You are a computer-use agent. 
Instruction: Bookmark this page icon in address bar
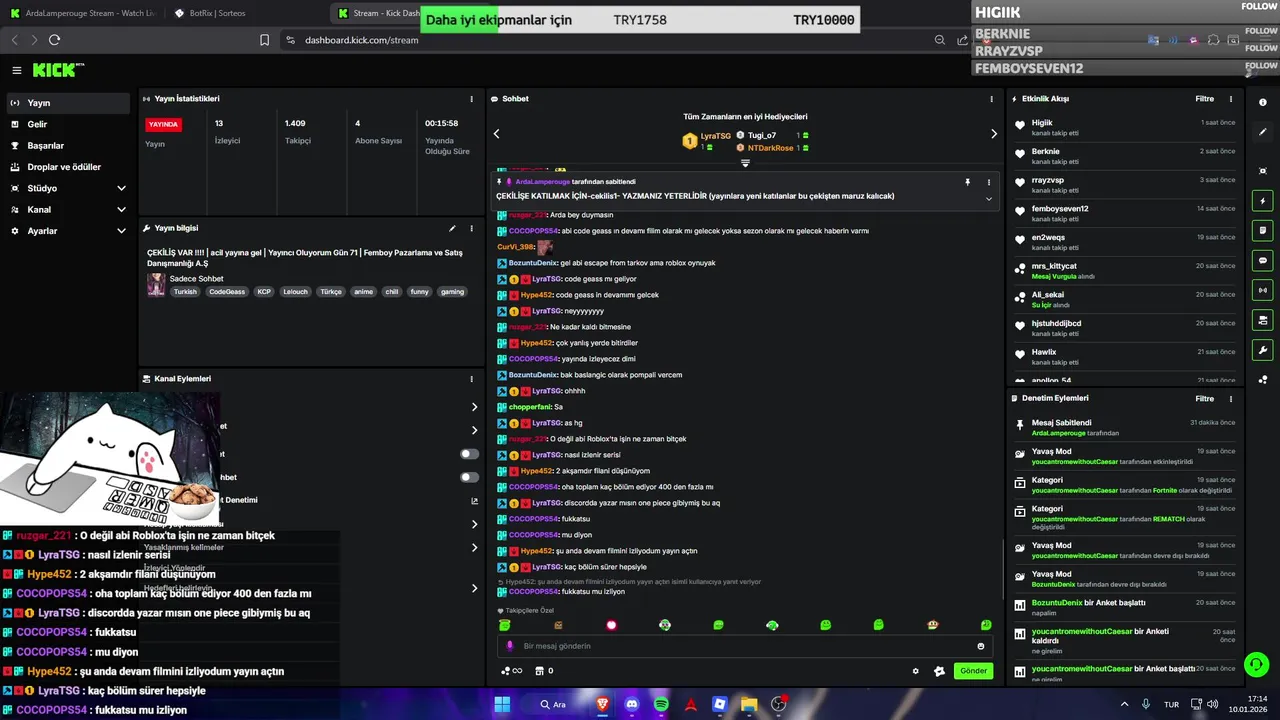pyautogui.click(x=264, y=40)
